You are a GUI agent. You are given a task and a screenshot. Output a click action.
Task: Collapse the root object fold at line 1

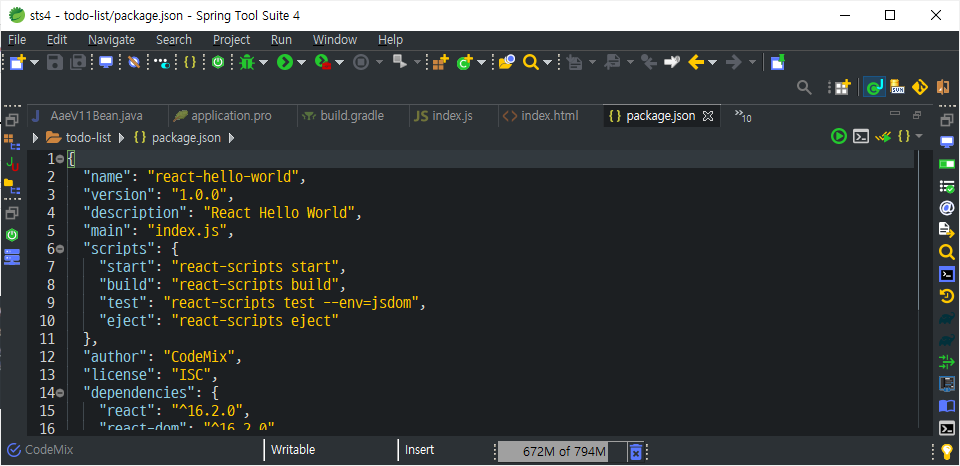coord(60,159)
